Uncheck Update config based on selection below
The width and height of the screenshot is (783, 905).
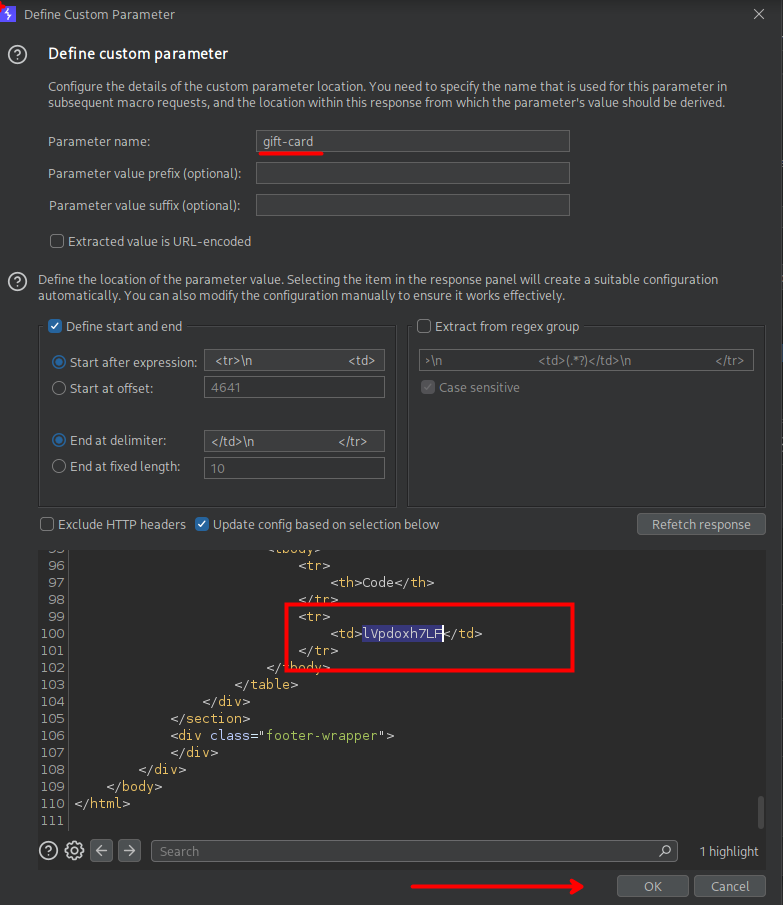coord(202,524)
